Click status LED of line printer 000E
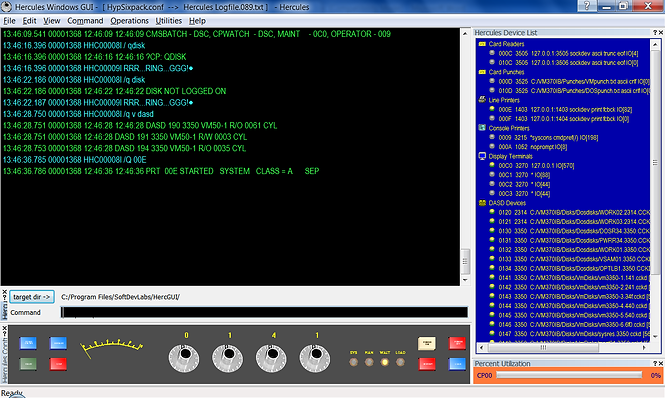The image size is (665, 398). (x=492, y=109)
